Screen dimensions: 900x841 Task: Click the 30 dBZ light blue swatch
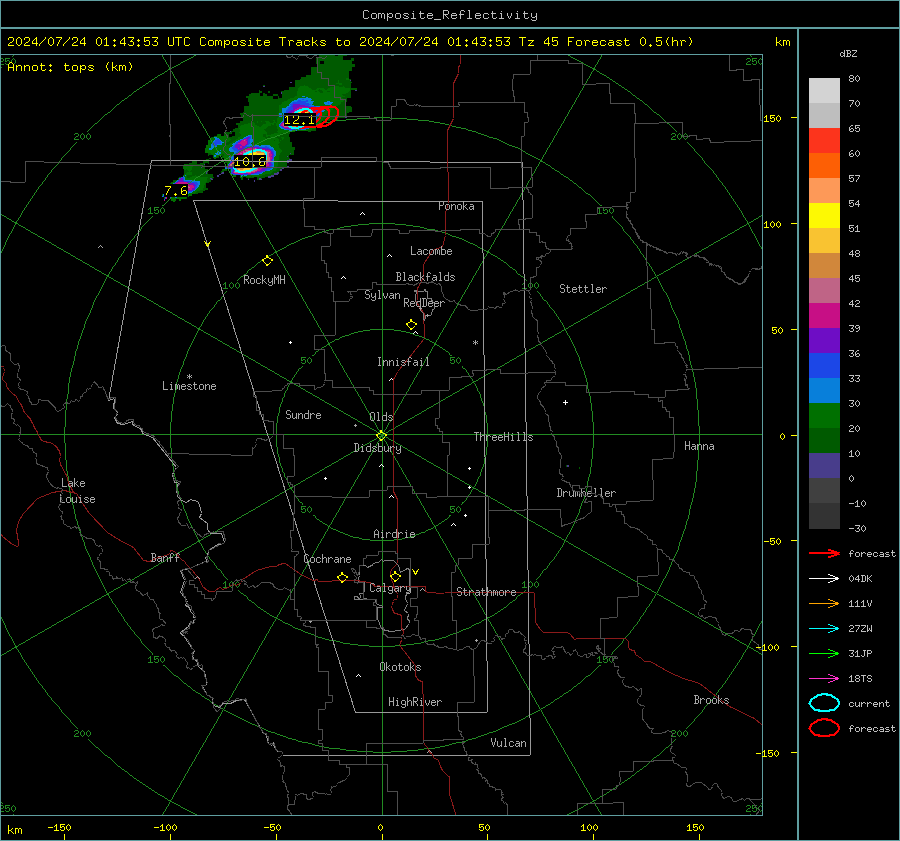tap(824, 390)
